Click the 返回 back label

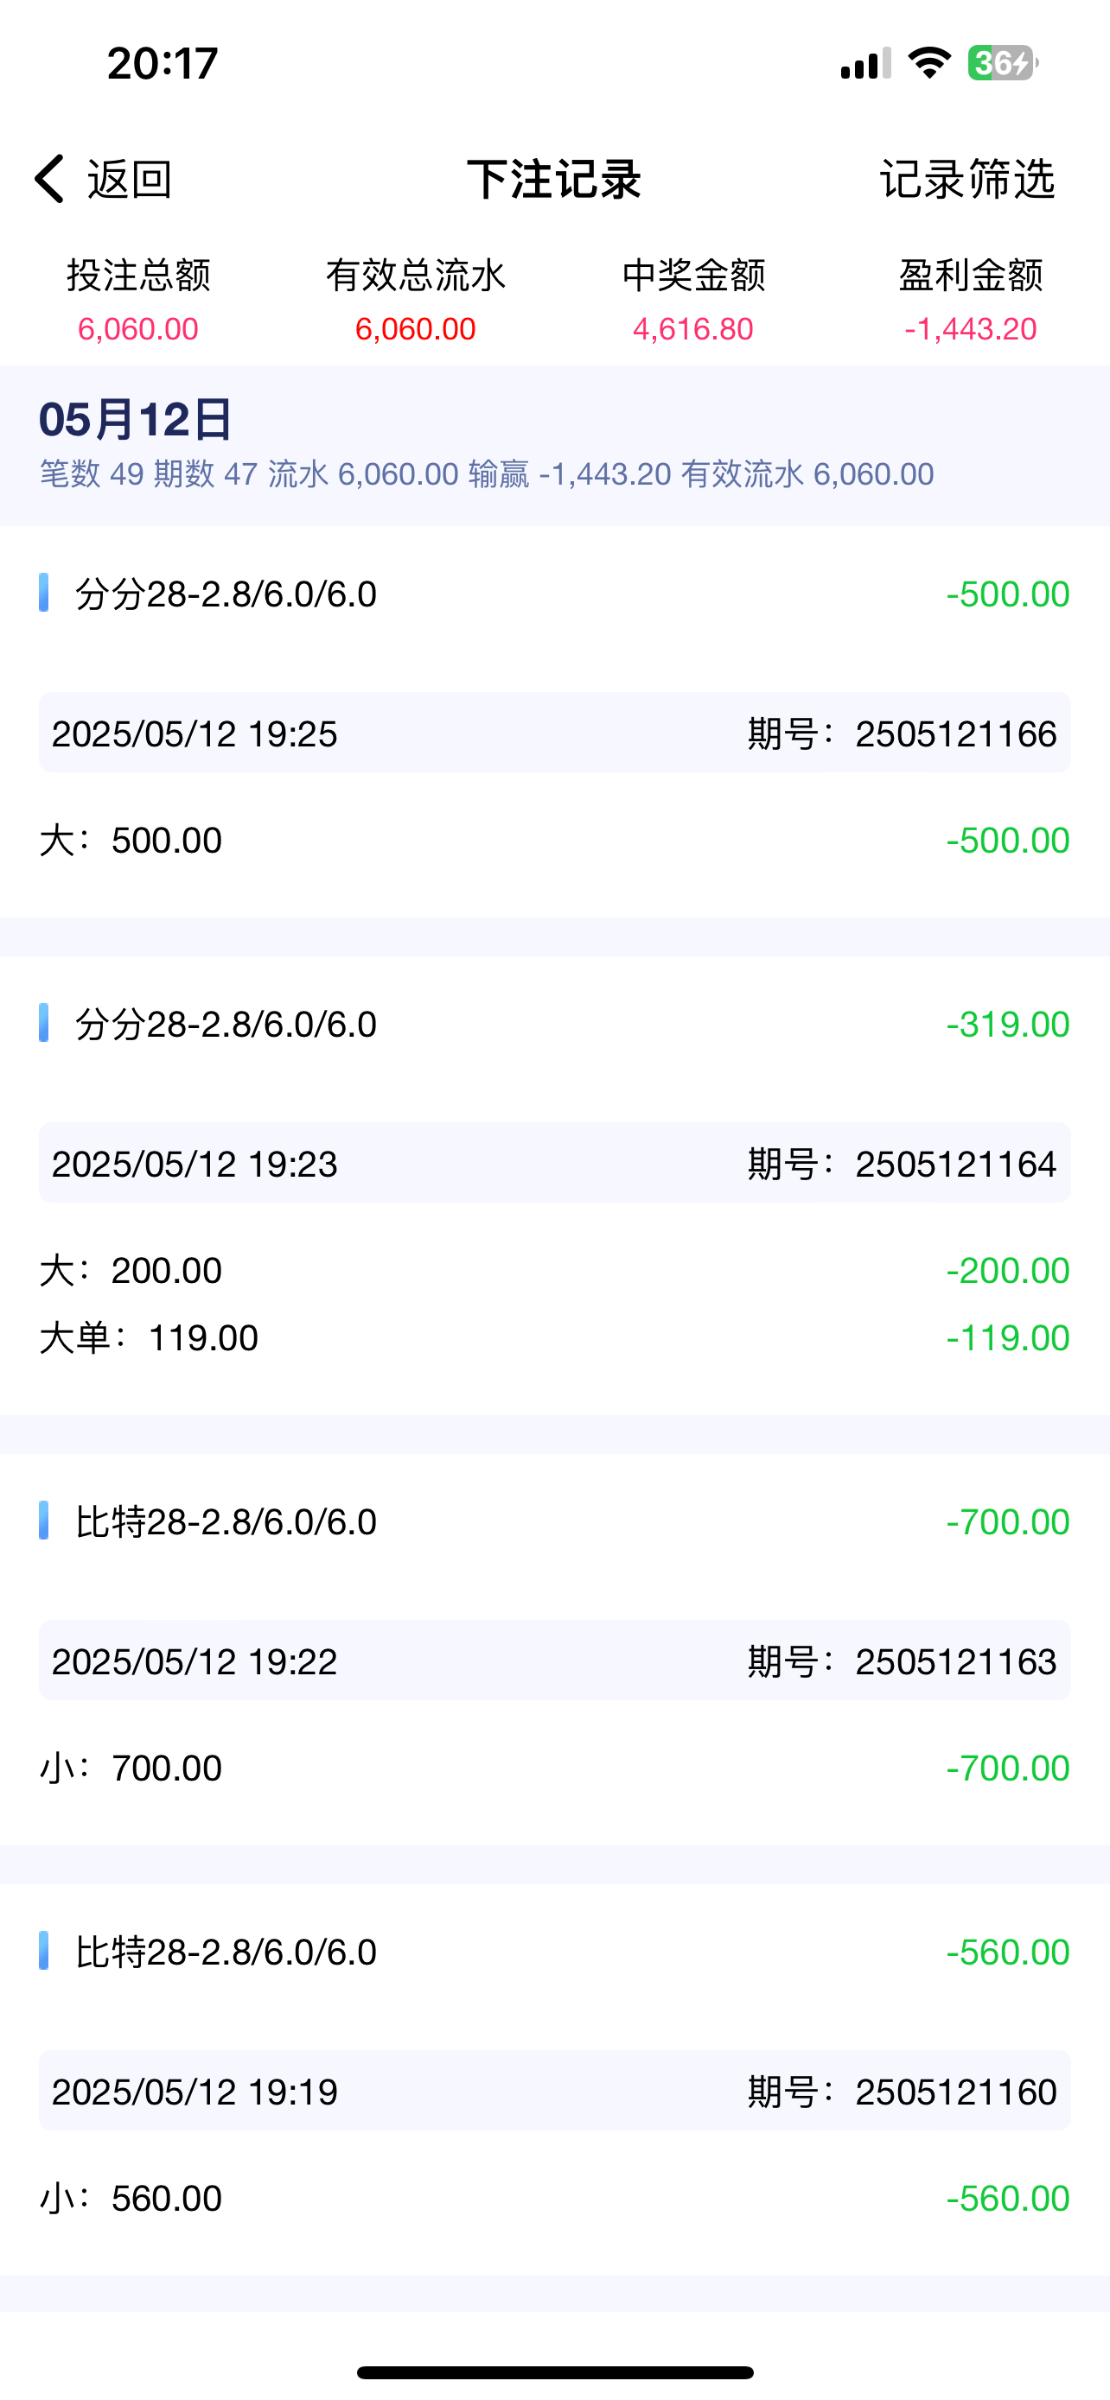pos(129,180)
